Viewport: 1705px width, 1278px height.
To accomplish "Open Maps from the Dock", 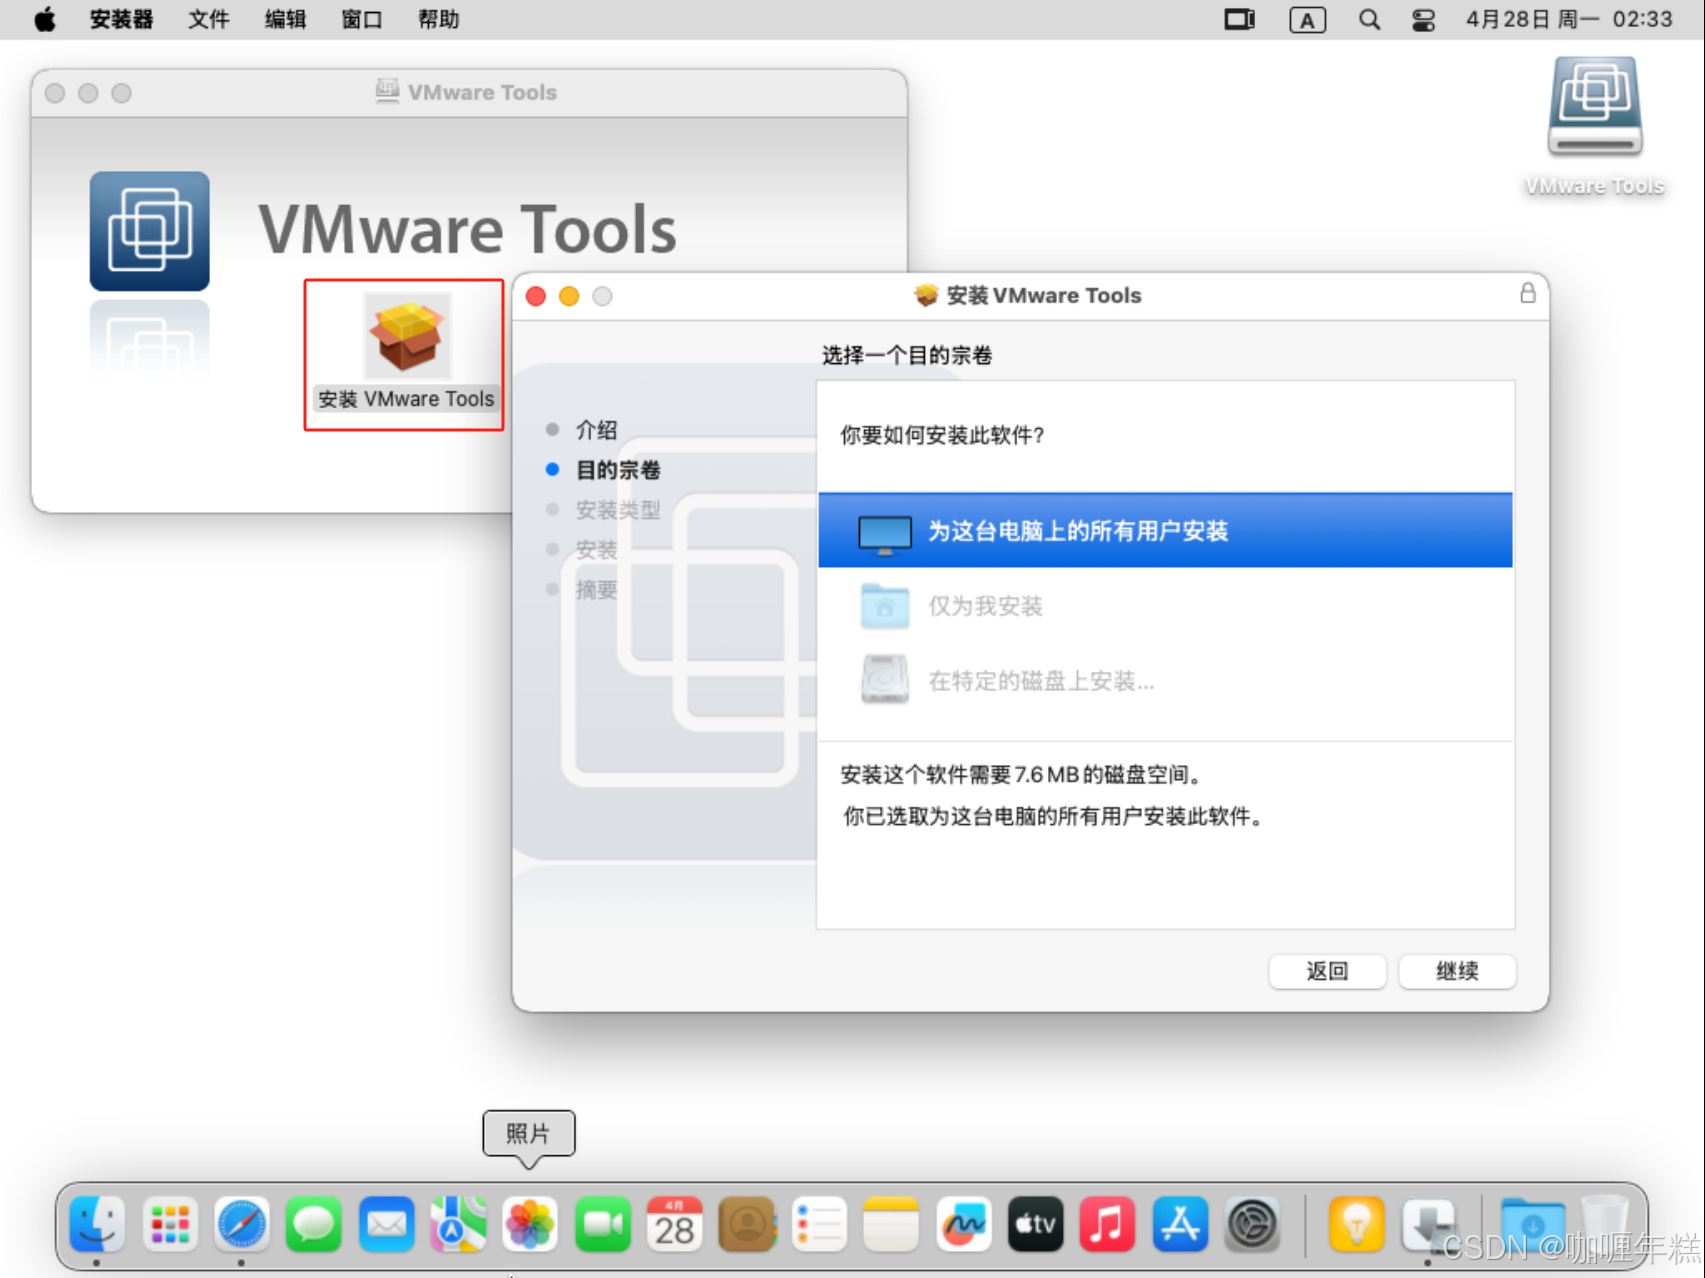I will click(458, 1224).
